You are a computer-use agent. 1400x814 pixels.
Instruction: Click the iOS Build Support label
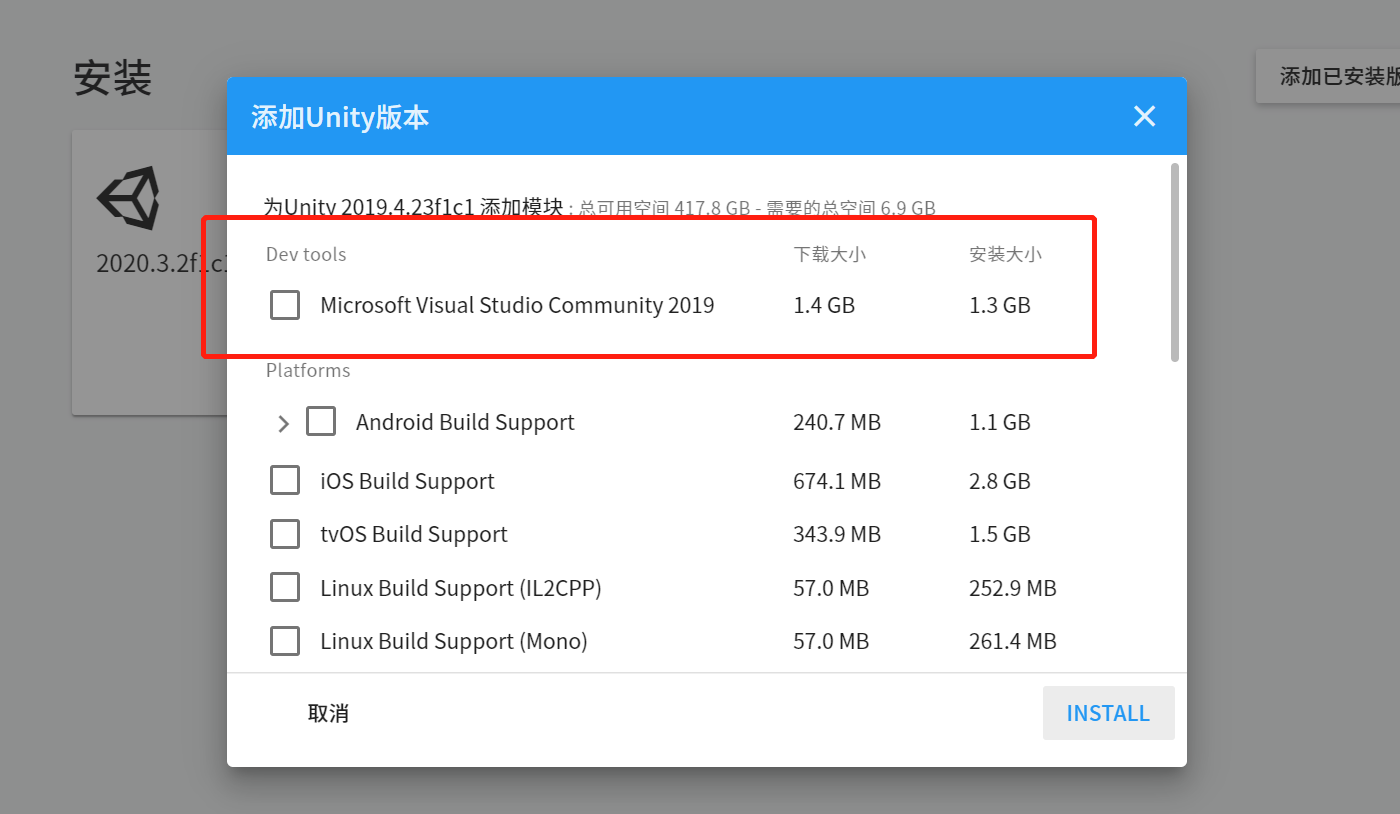coord(407,481)
